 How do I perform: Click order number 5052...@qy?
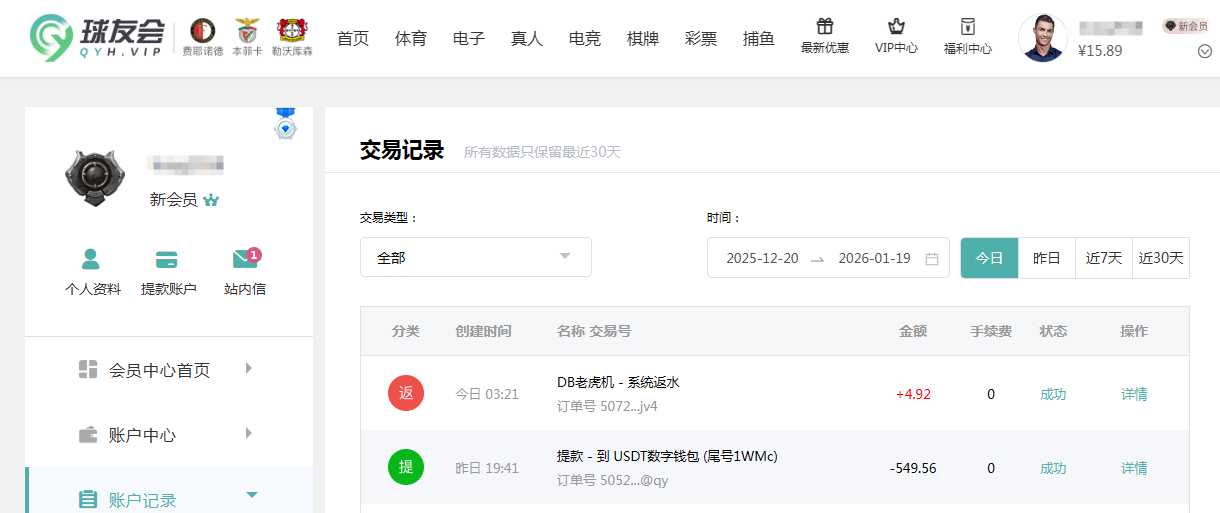[x=612, y=481]
